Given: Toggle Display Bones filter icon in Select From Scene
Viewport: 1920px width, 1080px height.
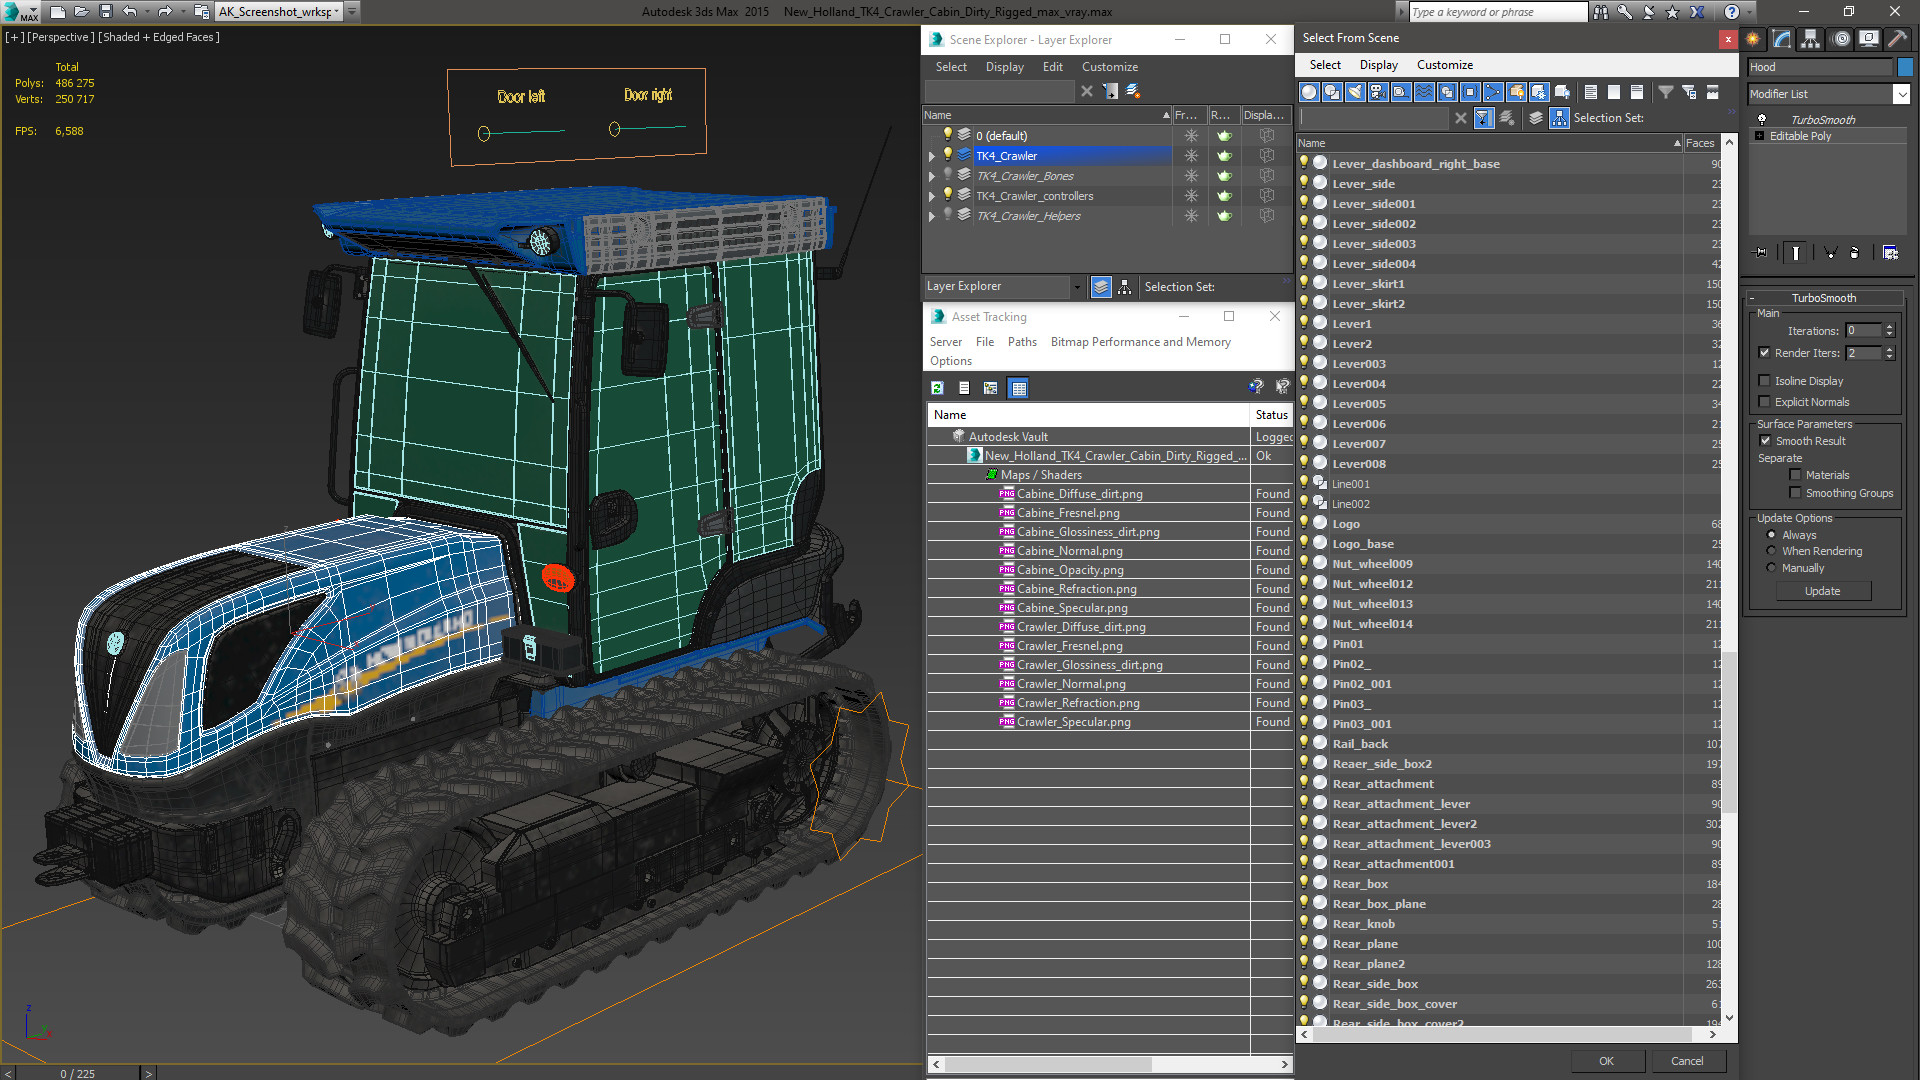Looking at the screenshot, I should (1493, 92).
